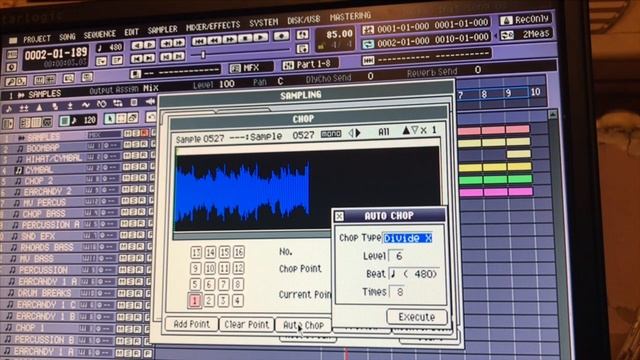The image size is (640, 360).
Task: Select chop pad number 1
Action: click(194, 301)
